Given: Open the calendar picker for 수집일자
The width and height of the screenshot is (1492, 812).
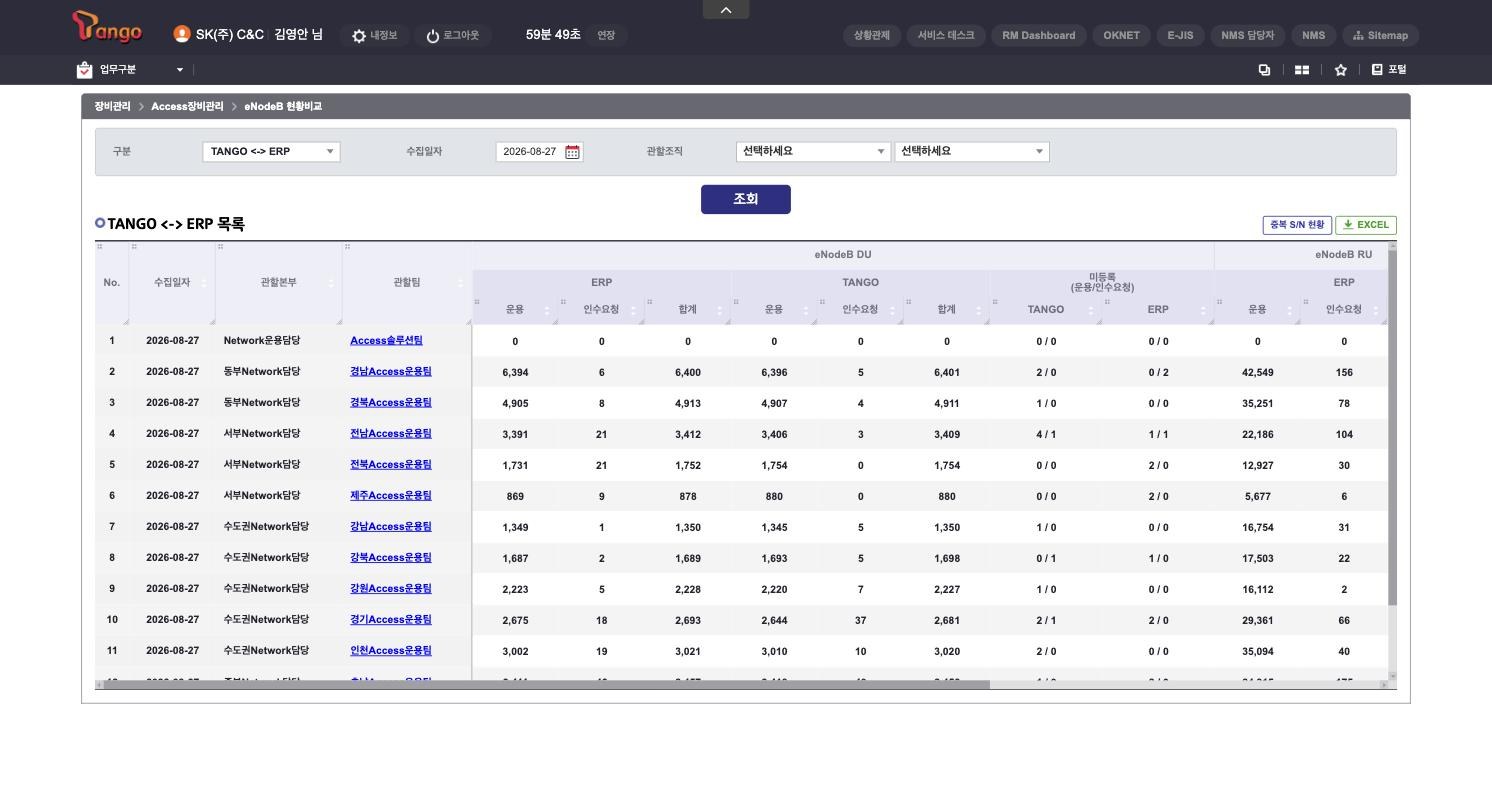Looking at the screenshot, I should [572, 152].
